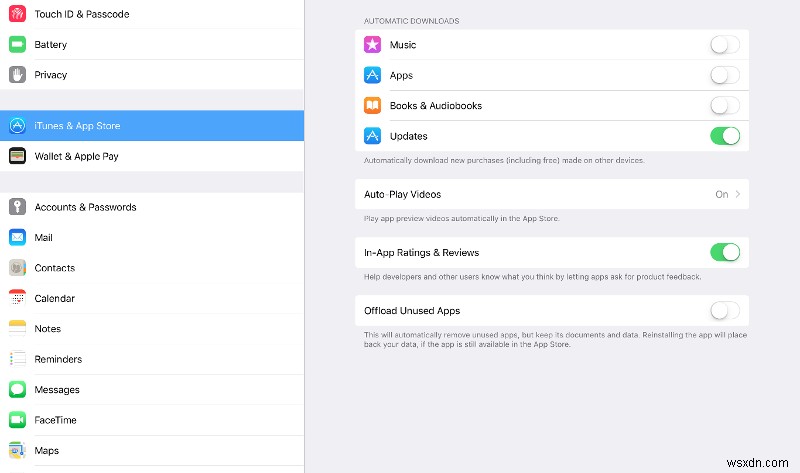Click 'Automatically download new purchases' description text
The image size is (800, 473).
pos(504,160)
